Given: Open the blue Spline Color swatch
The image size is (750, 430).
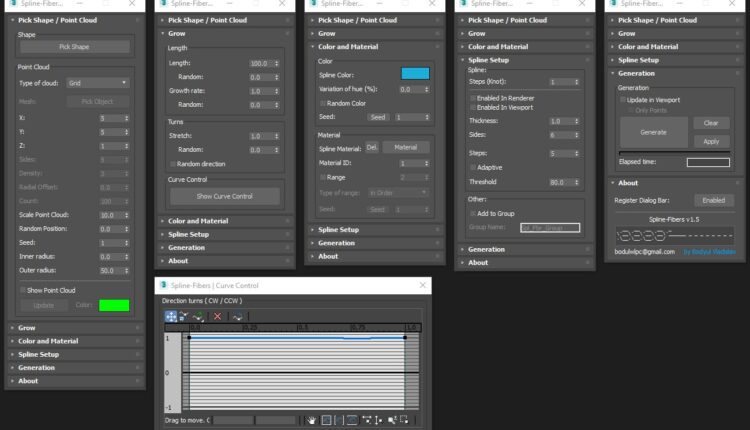Looking at the screenshot, I should pos(415,73).
